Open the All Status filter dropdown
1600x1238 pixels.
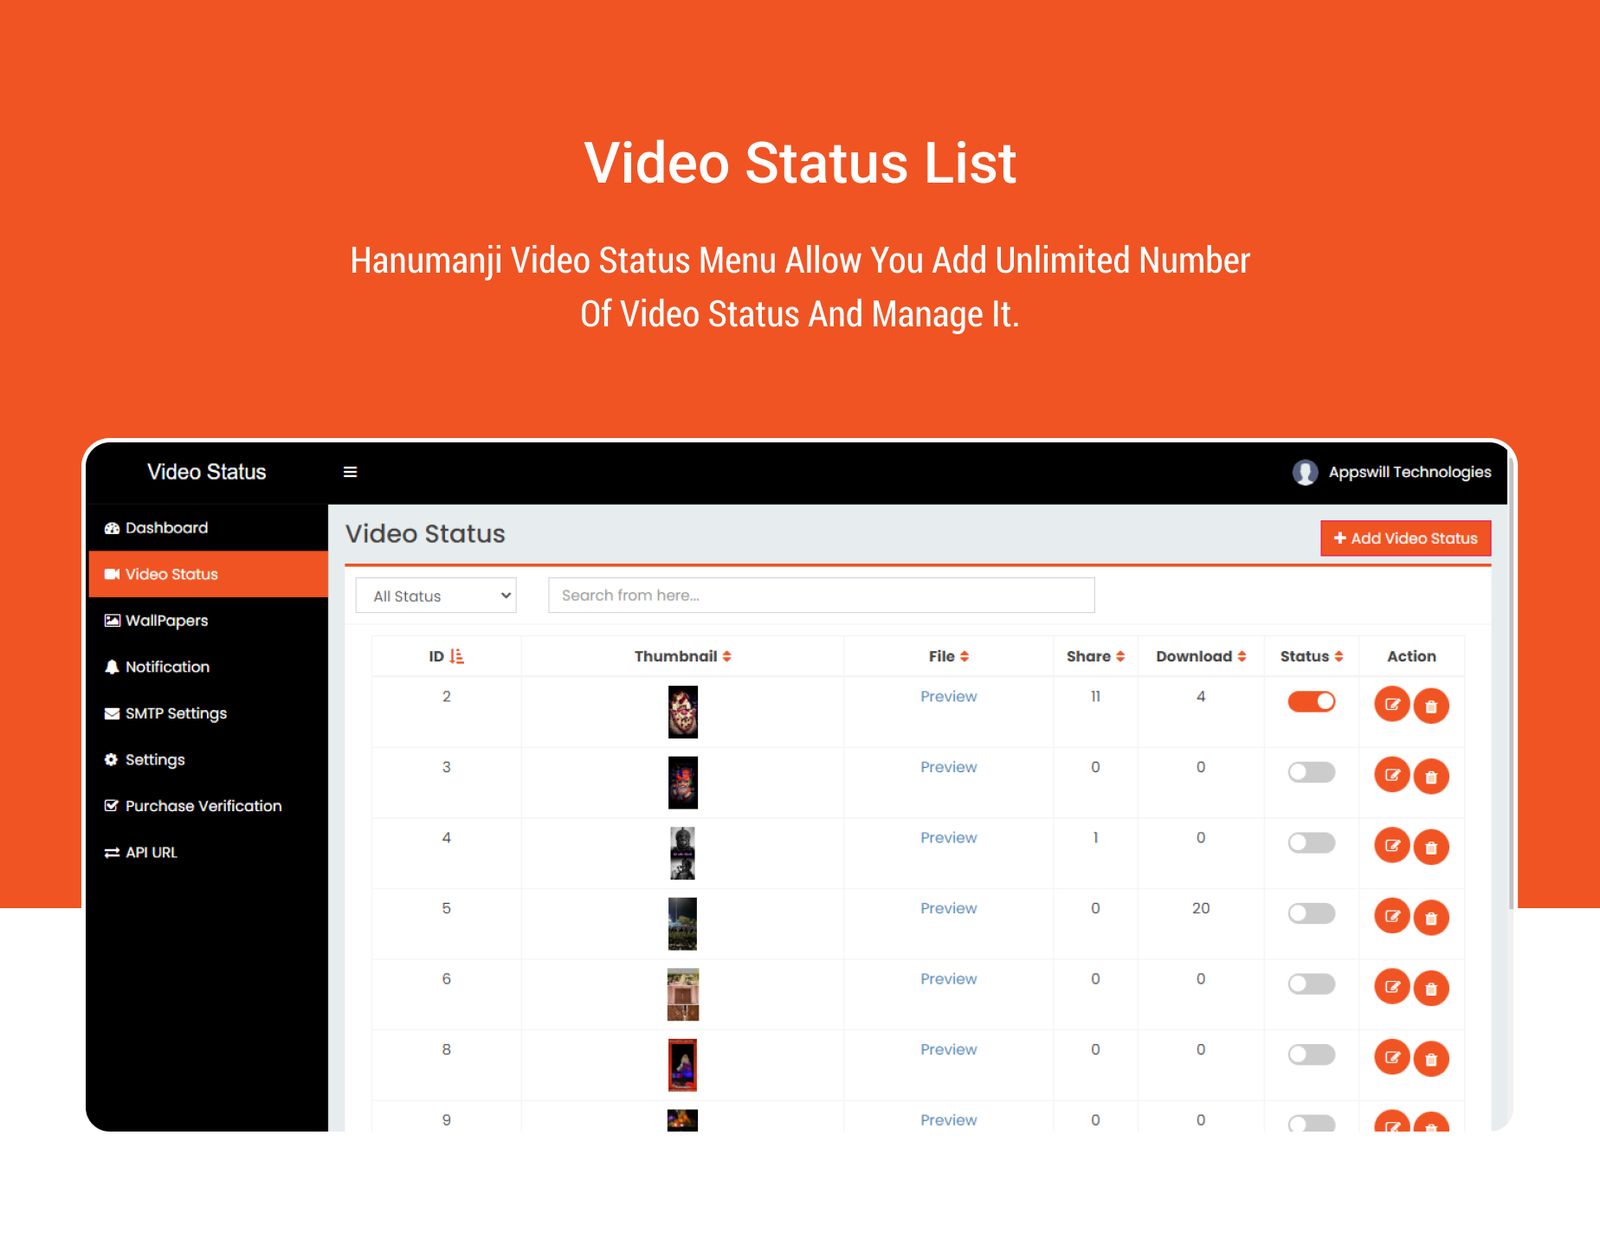[x=436, y=596]
